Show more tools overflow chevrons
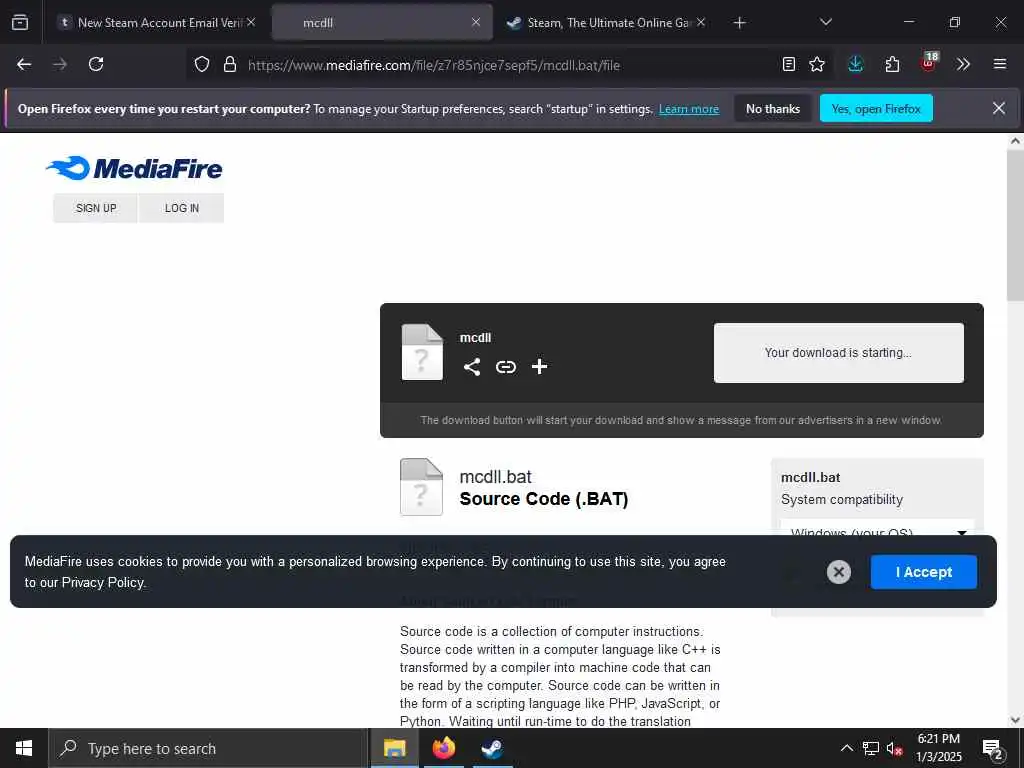 click(x=963, y=64)
